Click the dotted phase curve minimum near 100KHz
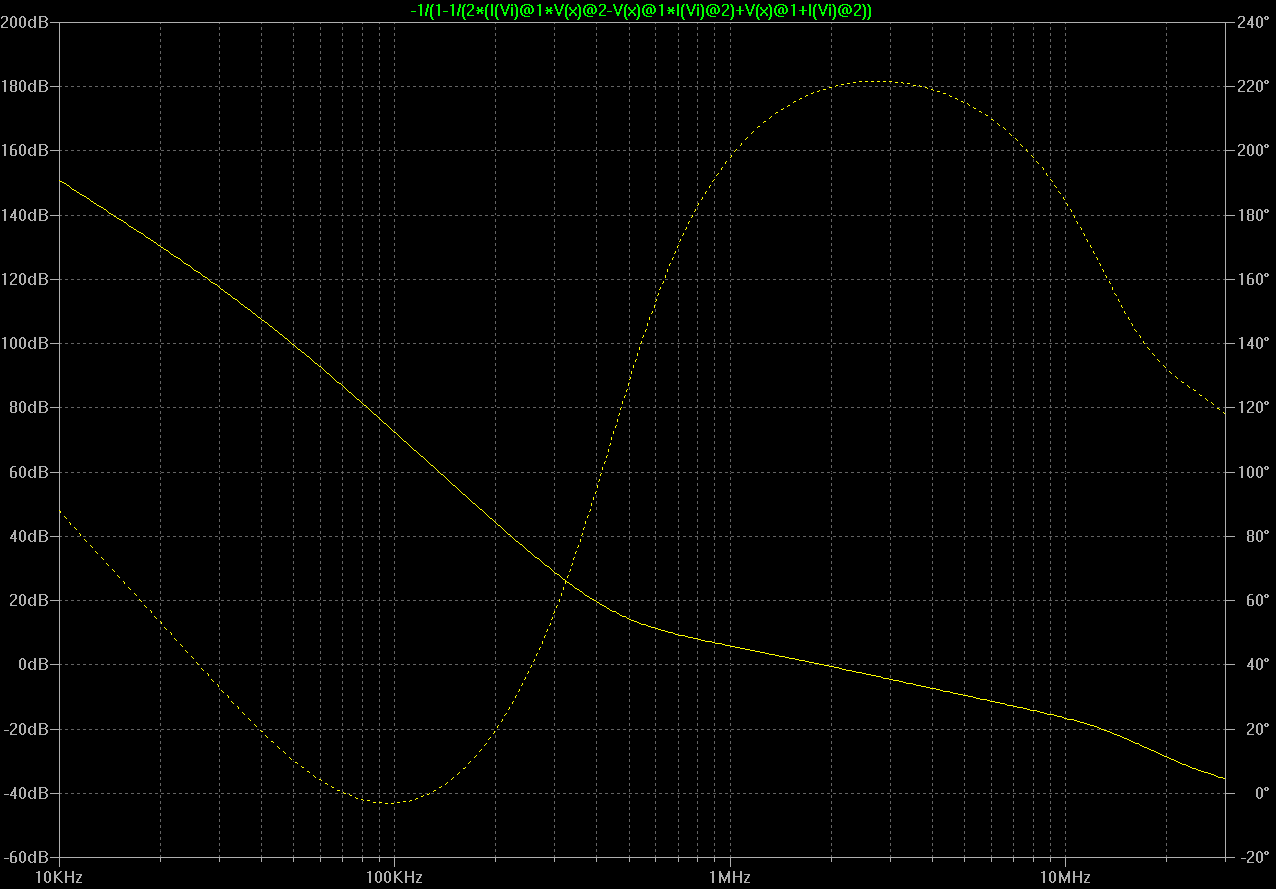 (x=390, y=803)
